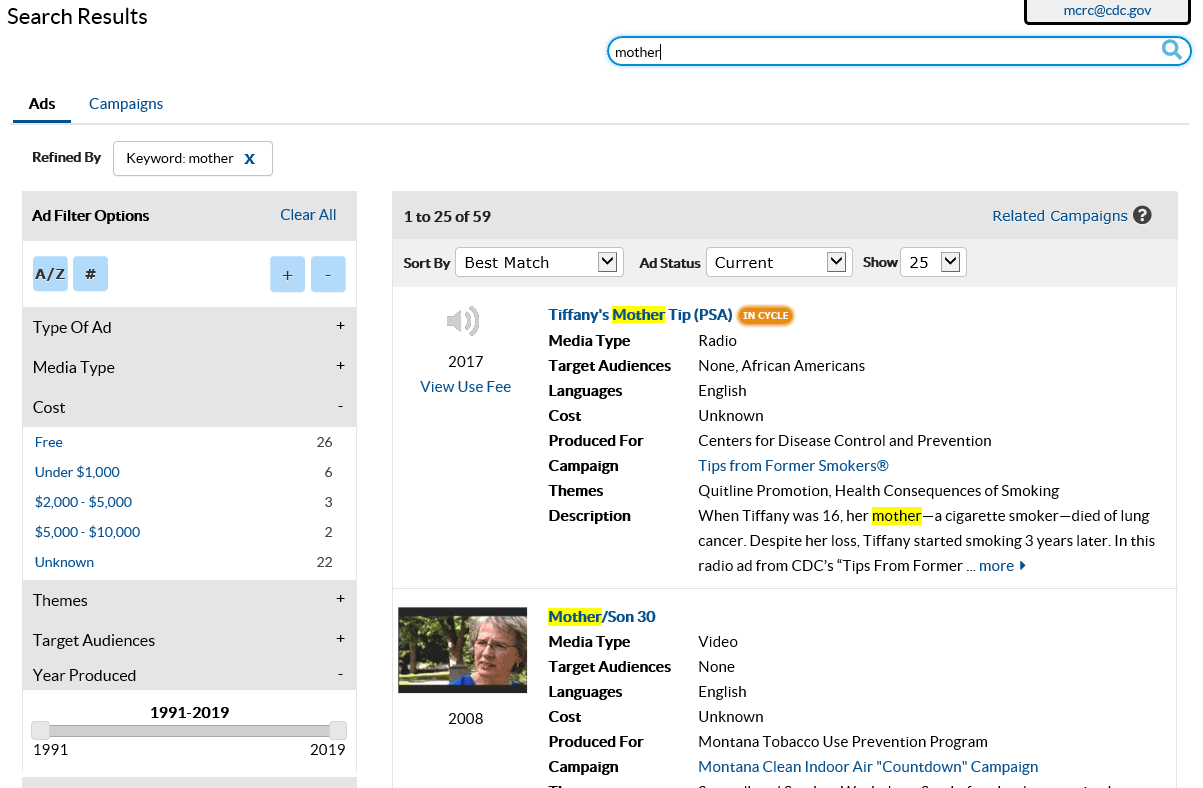The width and height of the screenshot is (1203, 788).
Task: Click the Clear All link
Action: [x=308, y=215]
